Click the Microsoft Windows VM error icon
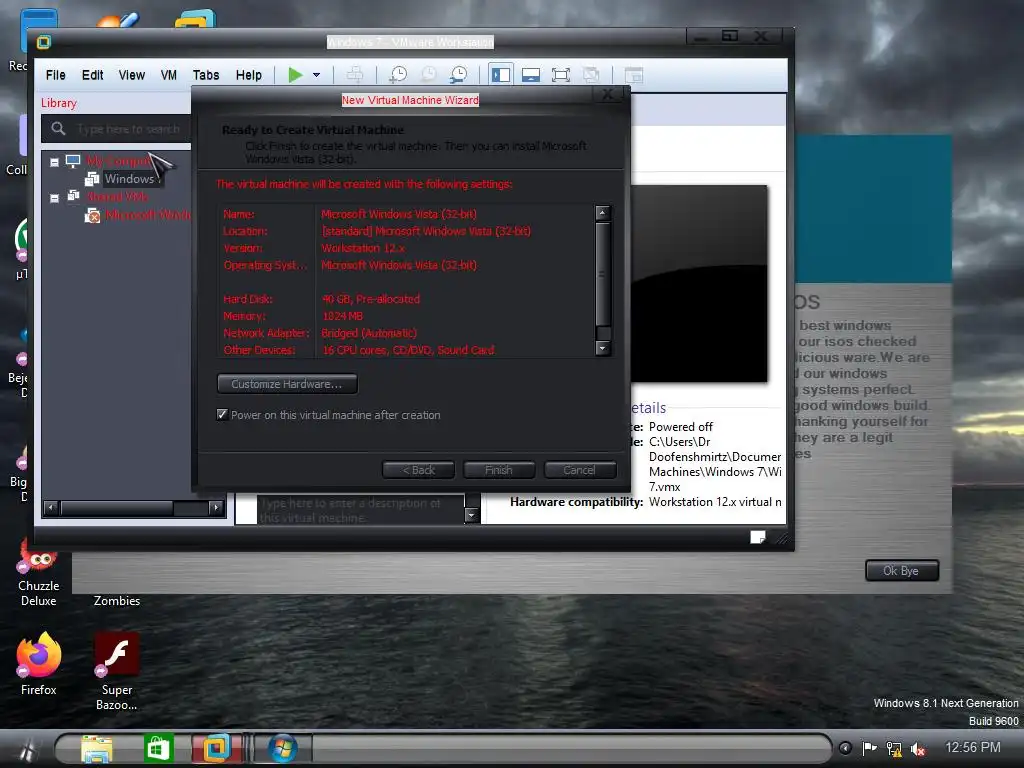Viewport: 1024px width, 768px height. [93, 215]
